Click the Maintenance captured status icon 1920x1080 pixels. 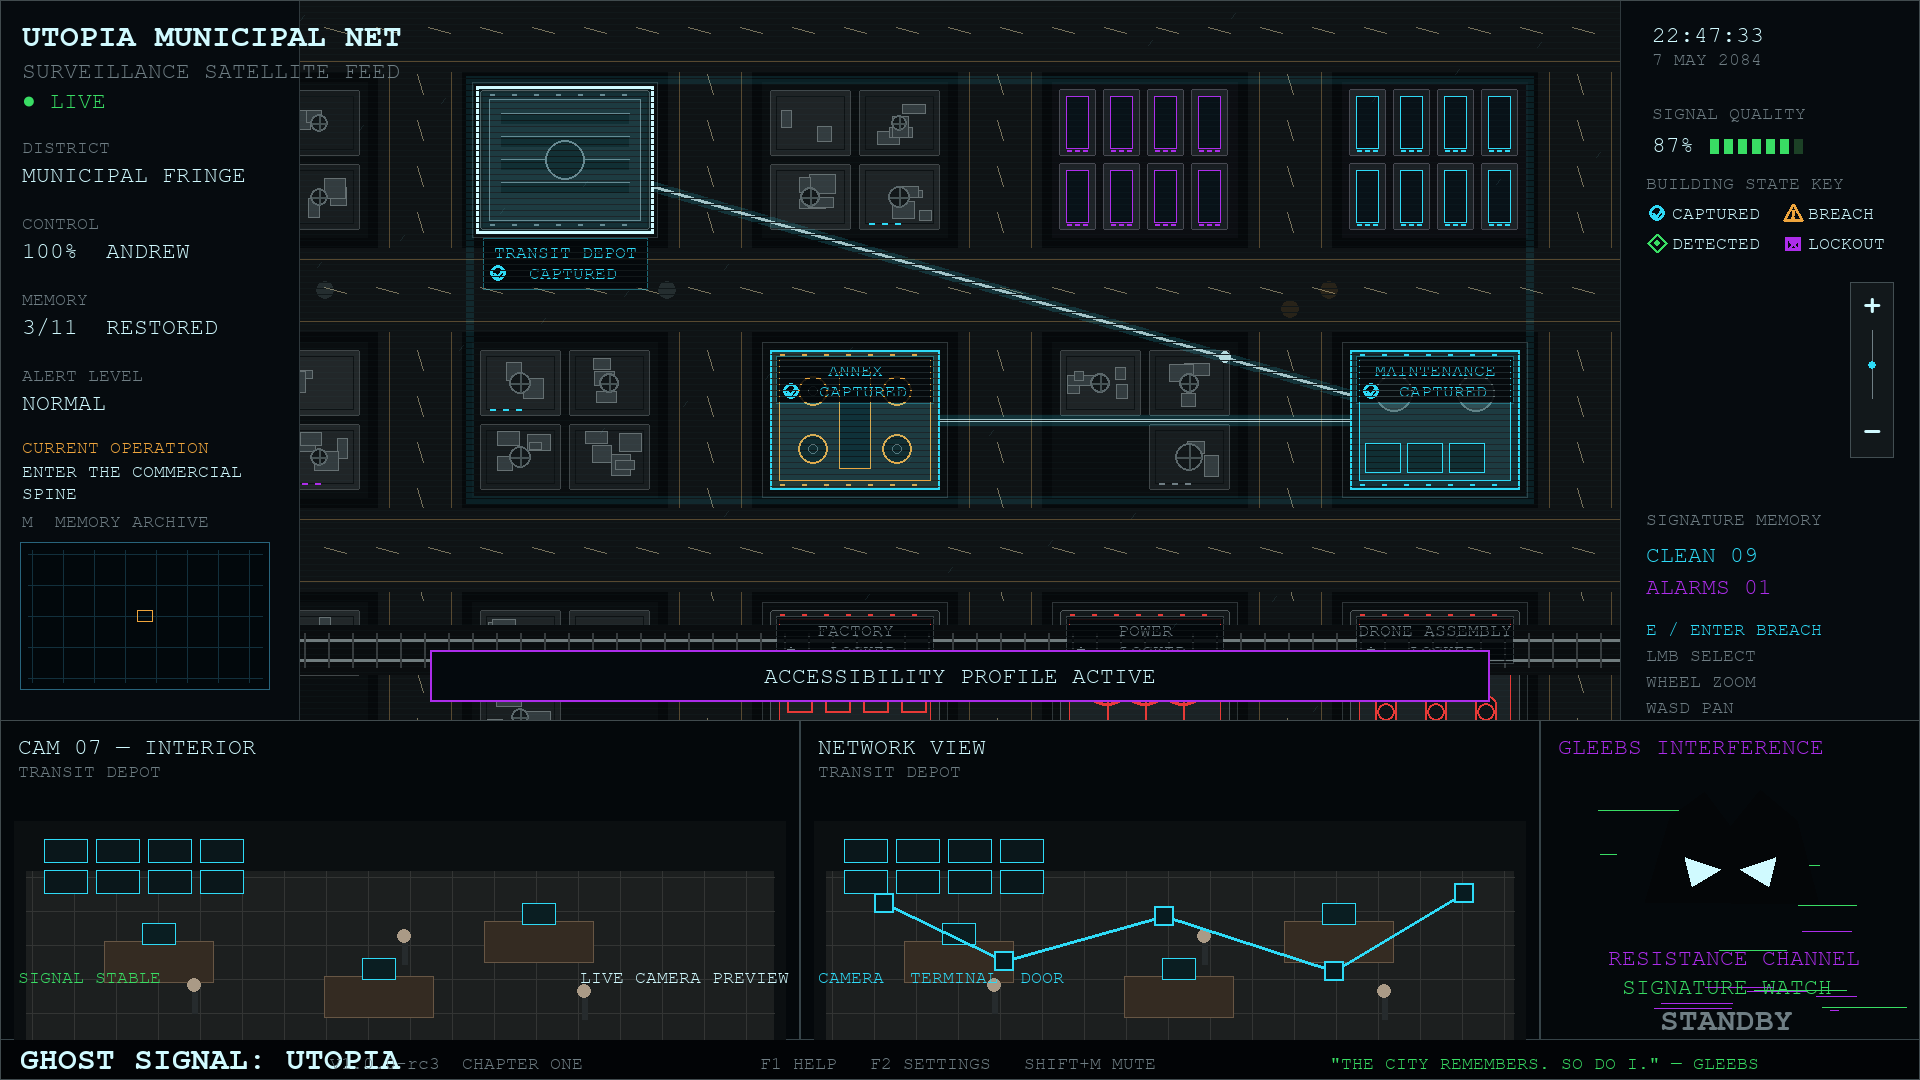pyautogui.click(x=1371, y=391)
